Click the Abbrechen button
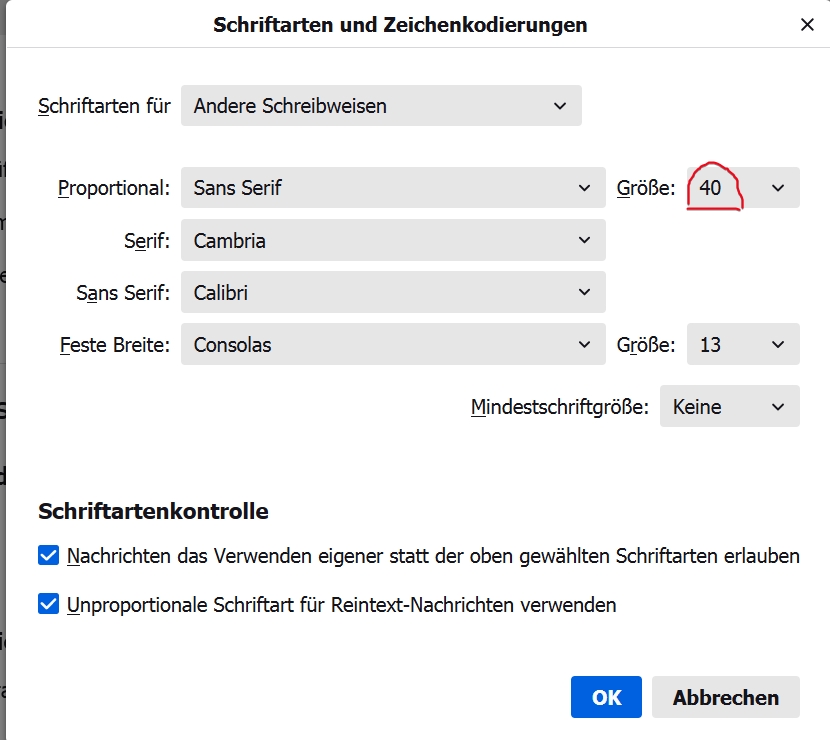The height and width of the screenshot is (740, 830). click(725, 697)
